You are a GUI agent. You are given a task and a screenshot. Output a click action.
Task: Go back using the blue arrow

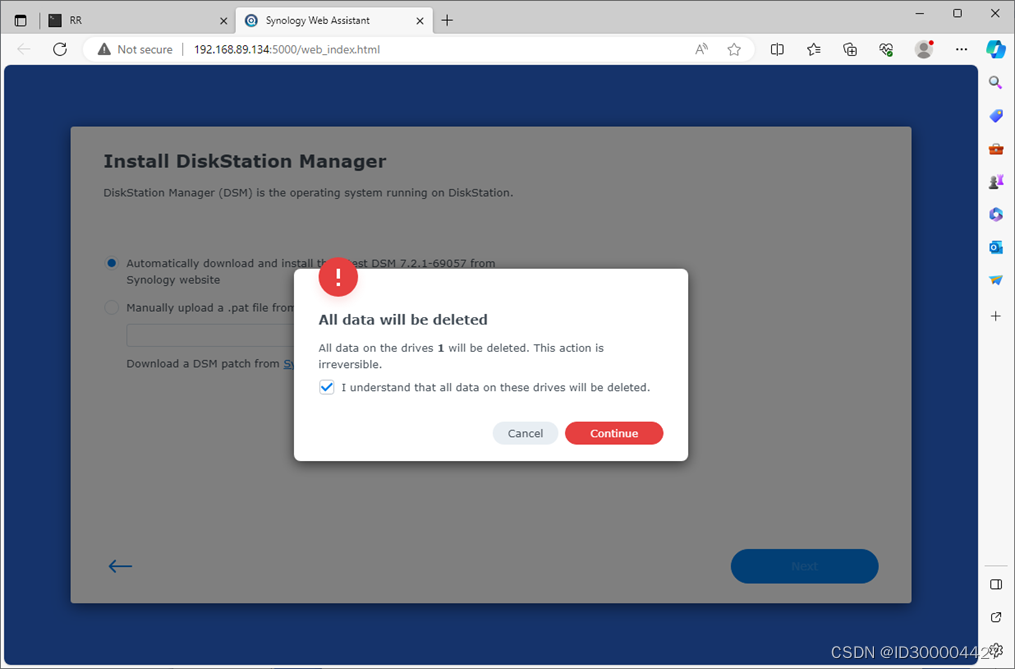(x=120, y=566)
